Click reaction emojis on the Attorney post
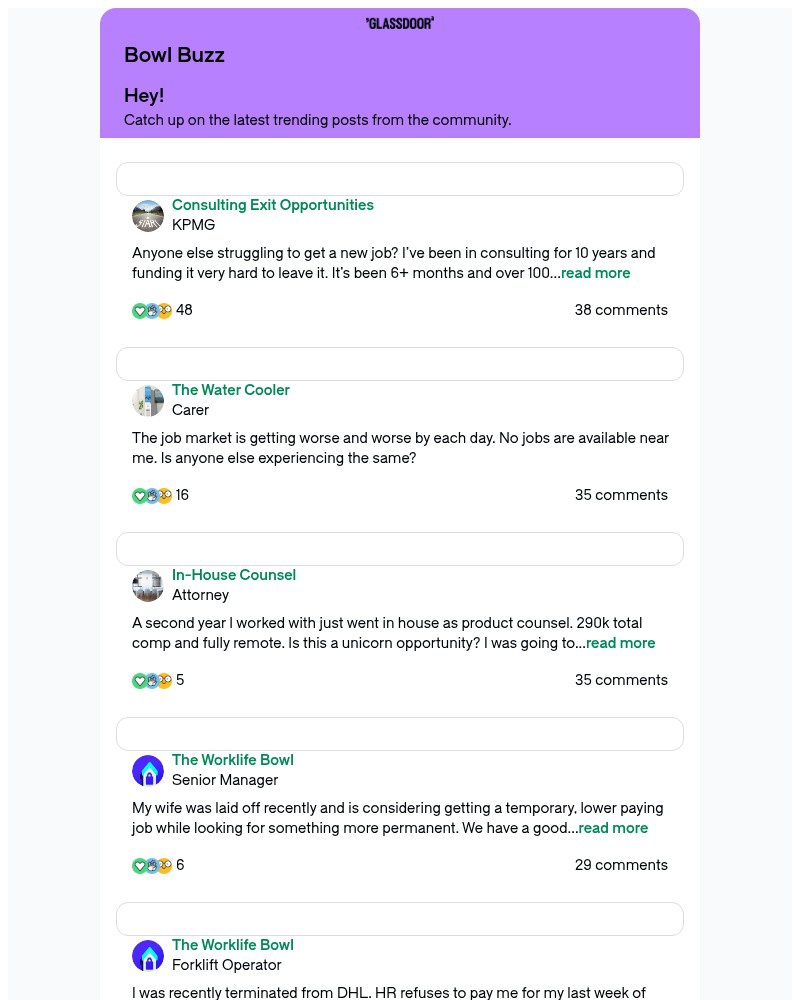The width and height of the screenshot is (800, 1000). click(x=152, y=680)
